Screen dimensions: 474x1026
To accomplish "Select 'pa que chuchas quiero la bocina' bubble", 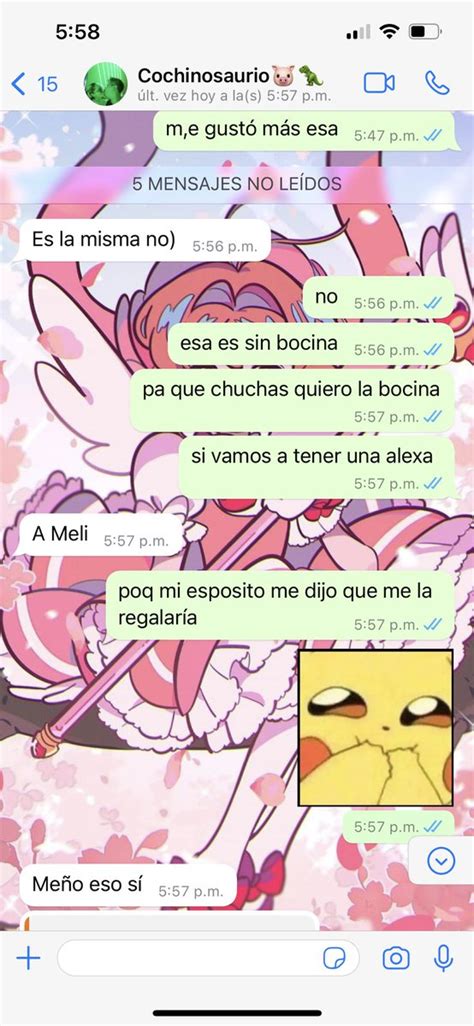I will [292, 400].
